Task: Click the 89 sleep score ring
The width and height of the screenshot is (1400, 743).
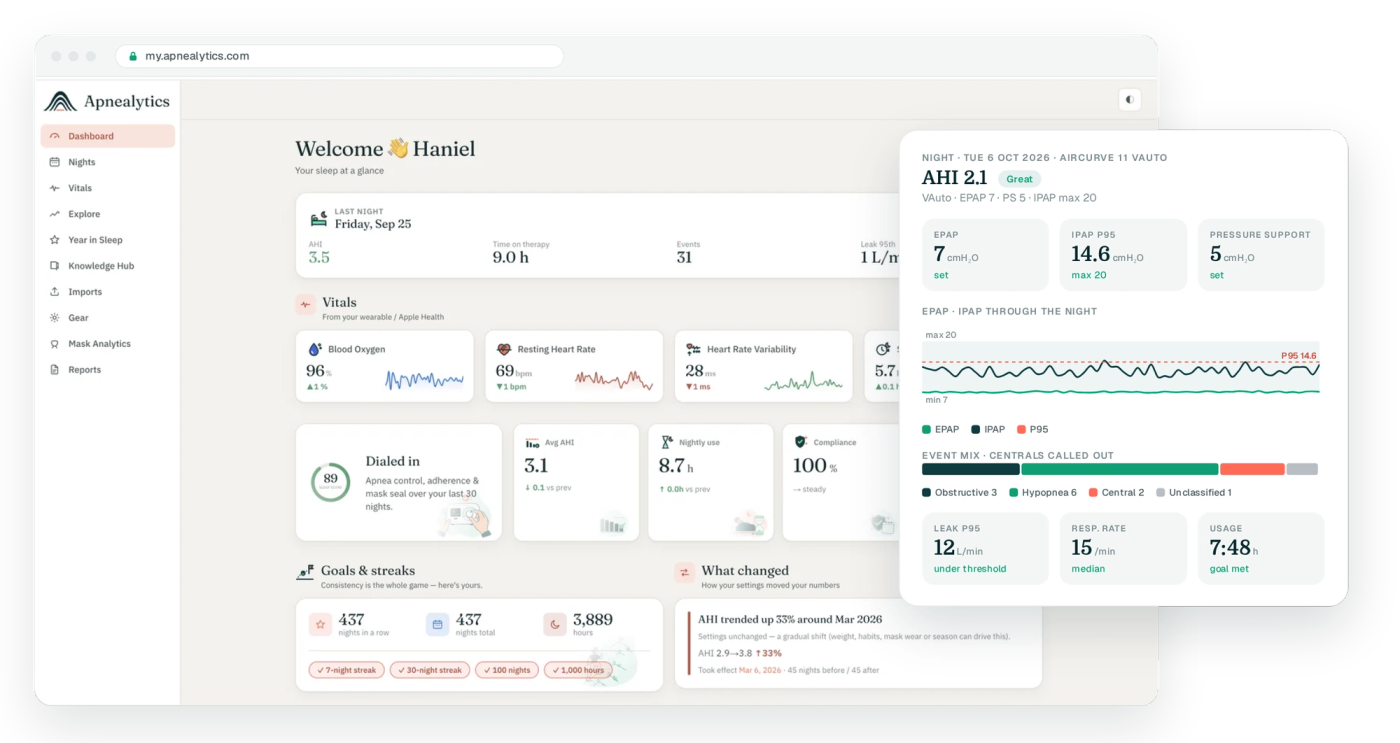Action: [x=330, y=481]
